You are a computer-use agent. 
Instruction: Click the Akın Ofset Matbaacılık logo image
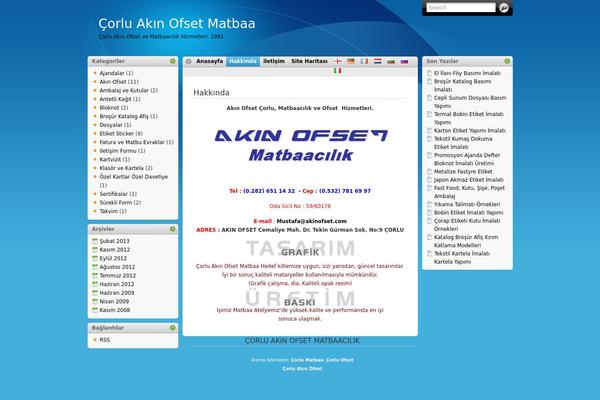click(301, 145)
